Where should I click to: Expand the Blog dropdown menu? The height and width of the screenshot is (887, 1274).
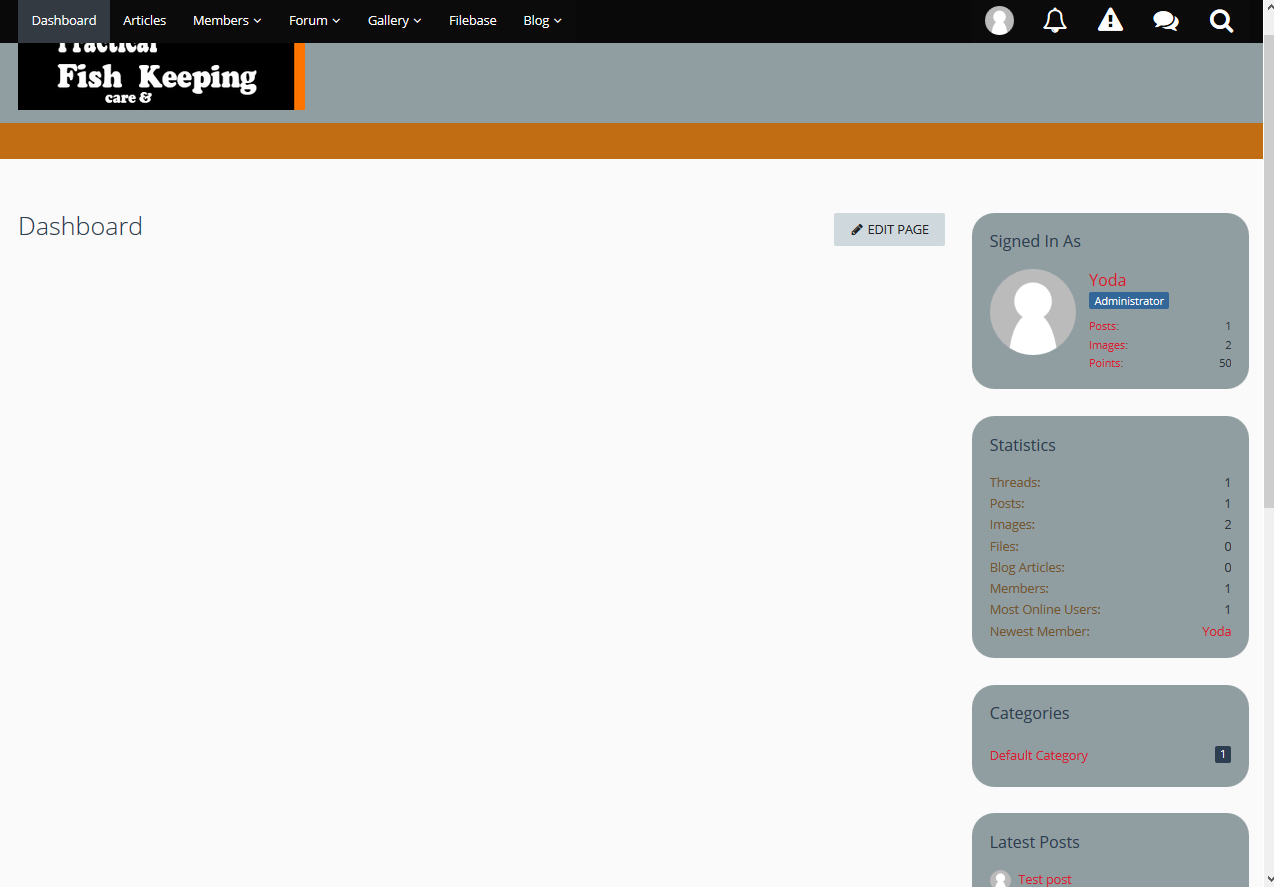pos(542,21)
